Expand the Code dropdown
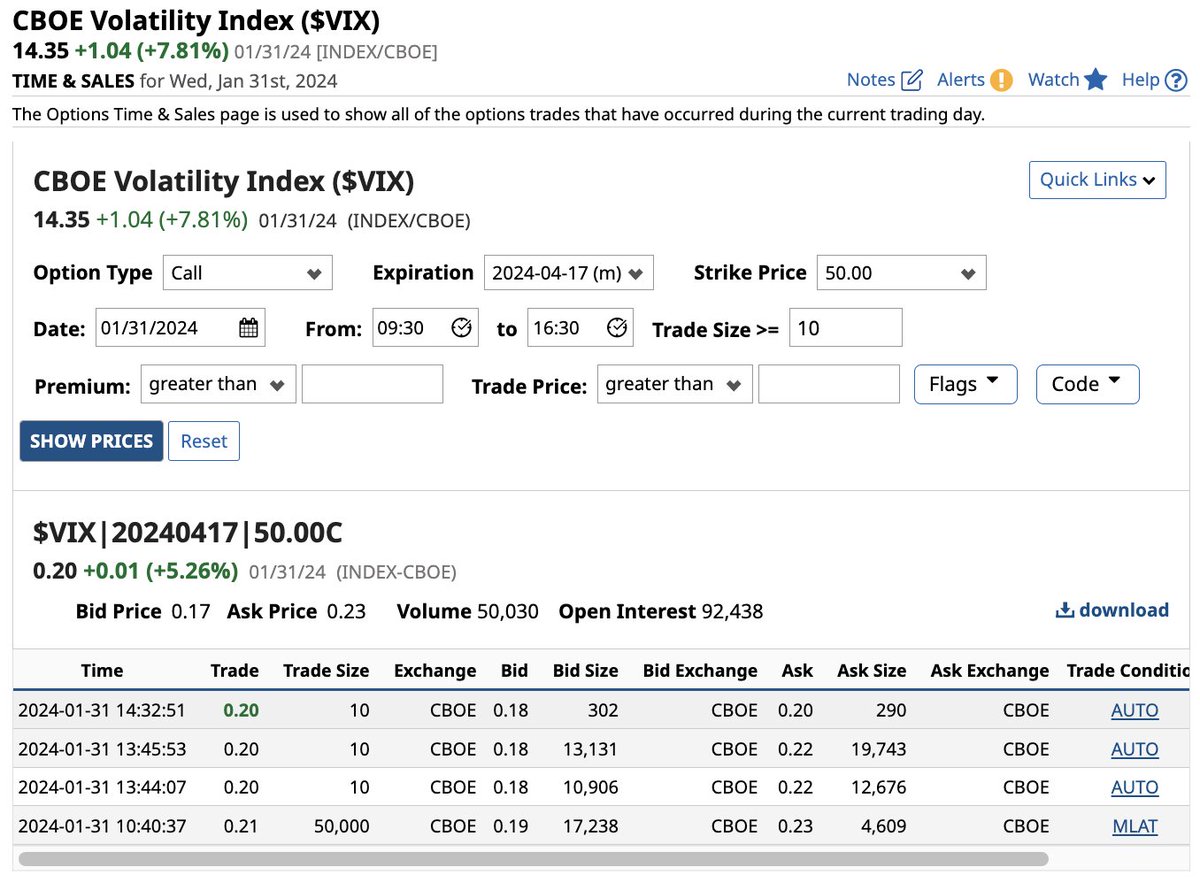Image resolution: width=1200 pixels, height=890 pixels. [x=1087, y=383]
